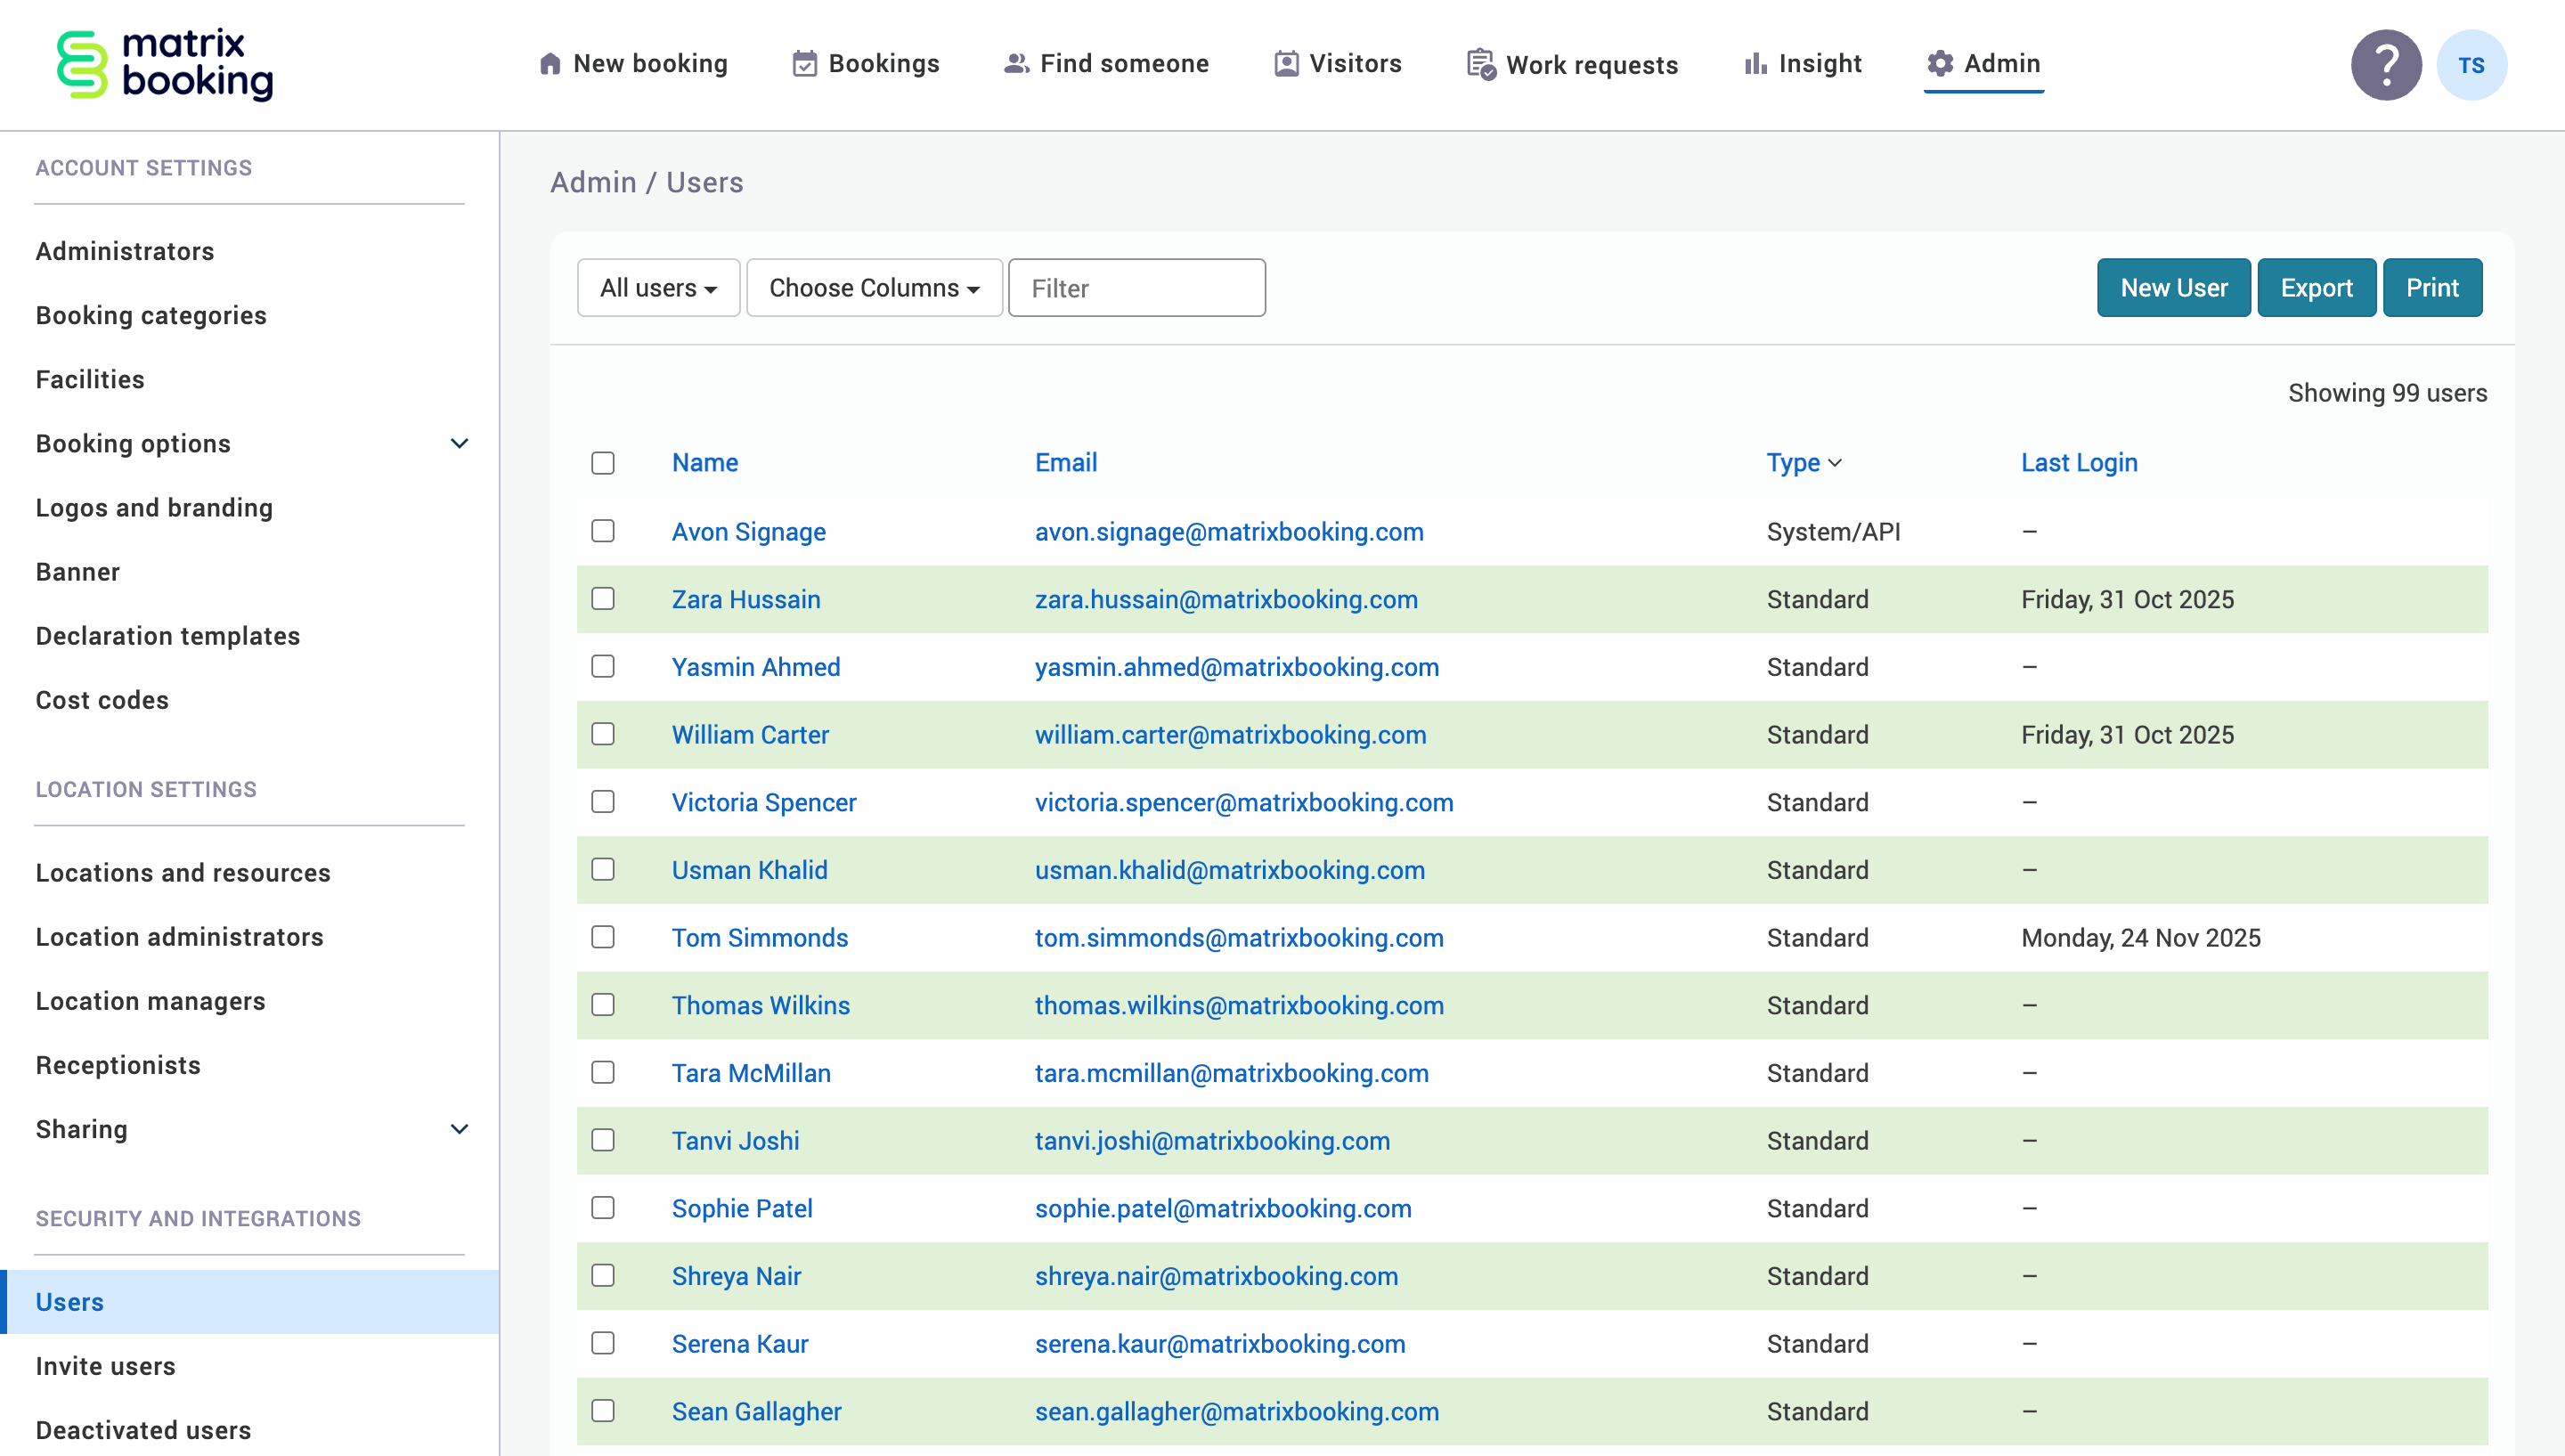Tick the select-all checkbox in header
The width and height of the screenshot is (2565, 1456).
click(603, 463)
